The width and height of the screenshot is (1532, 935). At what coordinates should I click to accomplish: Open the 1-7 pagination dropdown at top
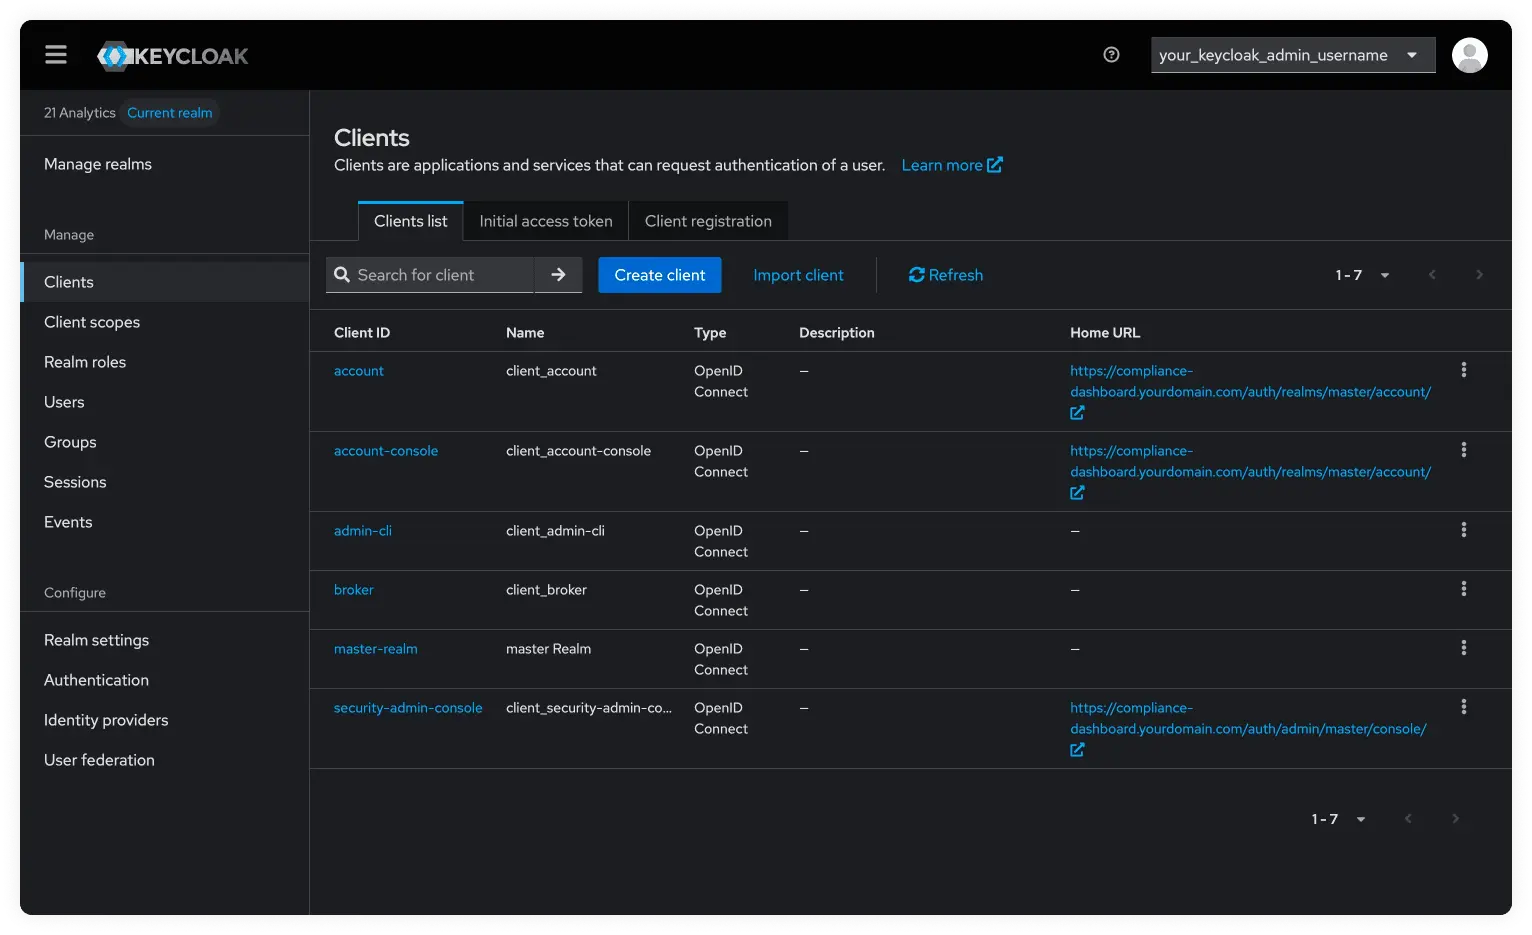1384,274
